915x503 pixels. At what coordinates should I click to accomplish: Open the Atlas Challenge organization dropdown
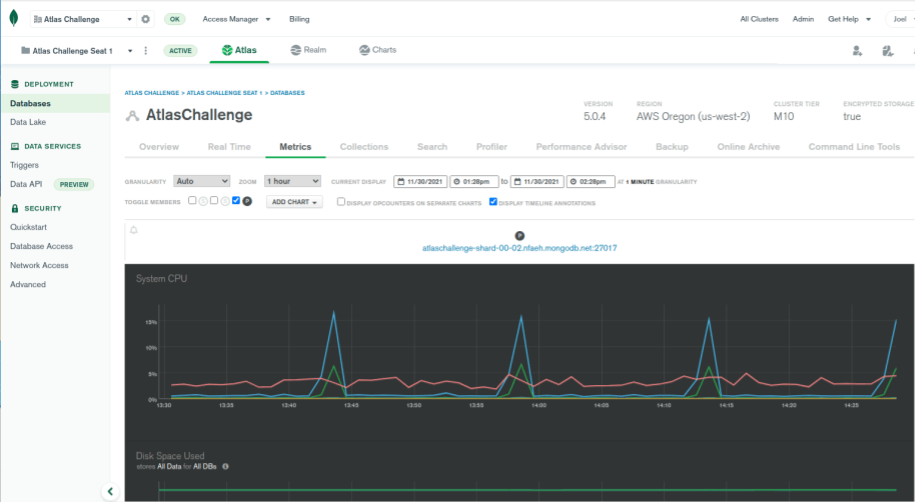click(83, 19)
